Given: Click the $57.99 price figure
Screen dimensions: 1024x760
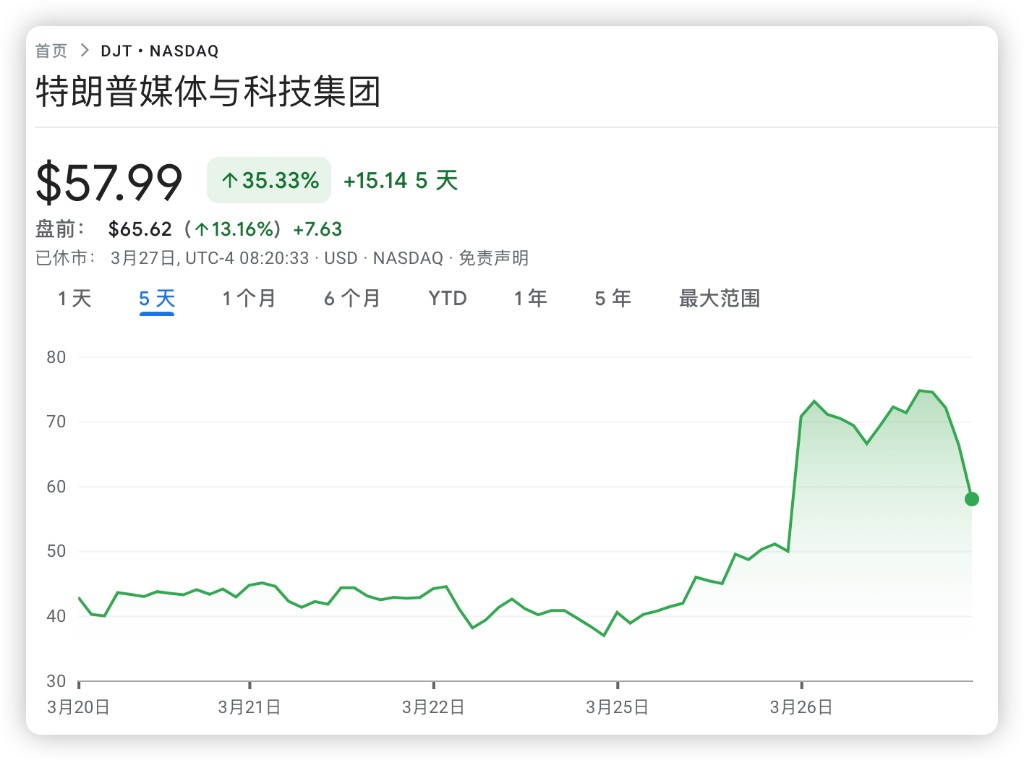Looking at the screenshot, I should (109, 182).
